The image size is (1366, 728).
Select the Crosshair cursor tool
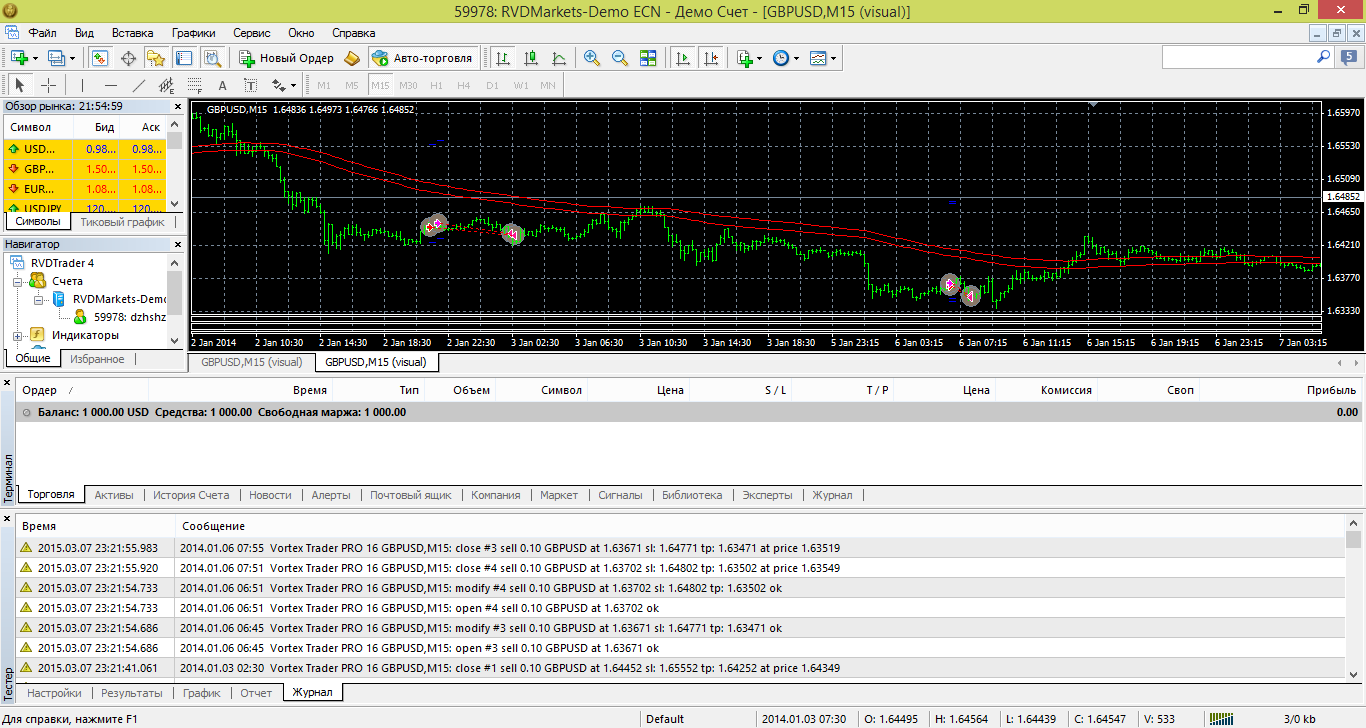[47, 85]
